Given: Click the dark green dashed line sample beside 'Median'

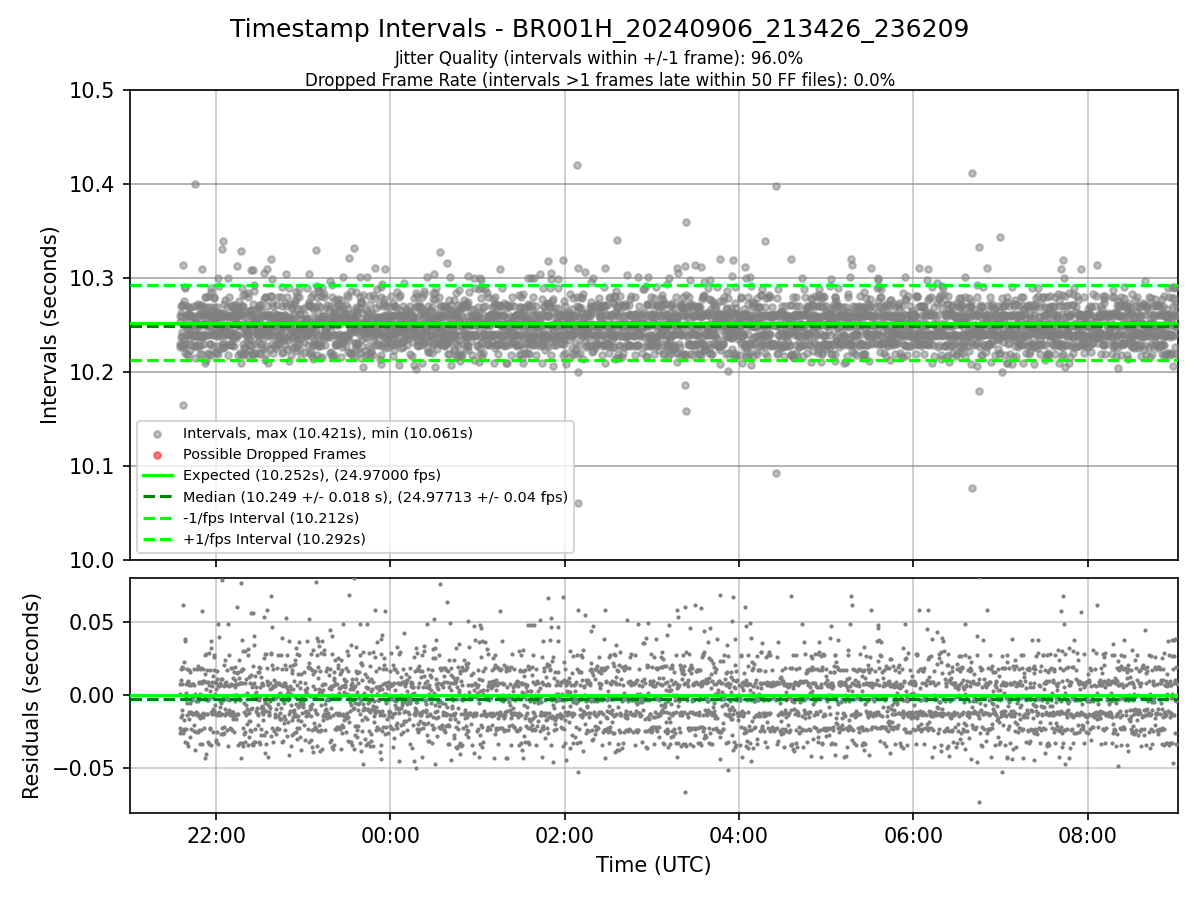Looking at the screenshot, I should pyautogui.click(x=157, y=497).
